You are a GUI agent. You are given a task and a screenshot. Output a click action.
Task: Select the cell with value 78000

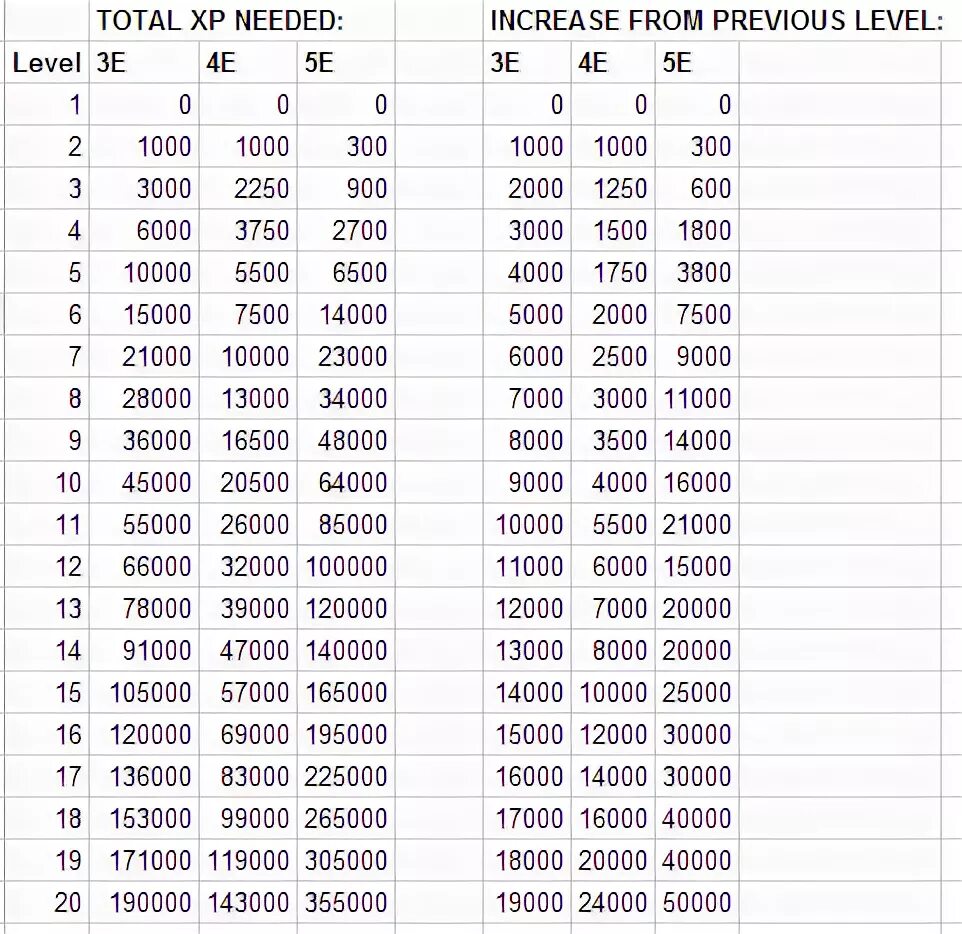pyautogui.click(x=144, y=608)
